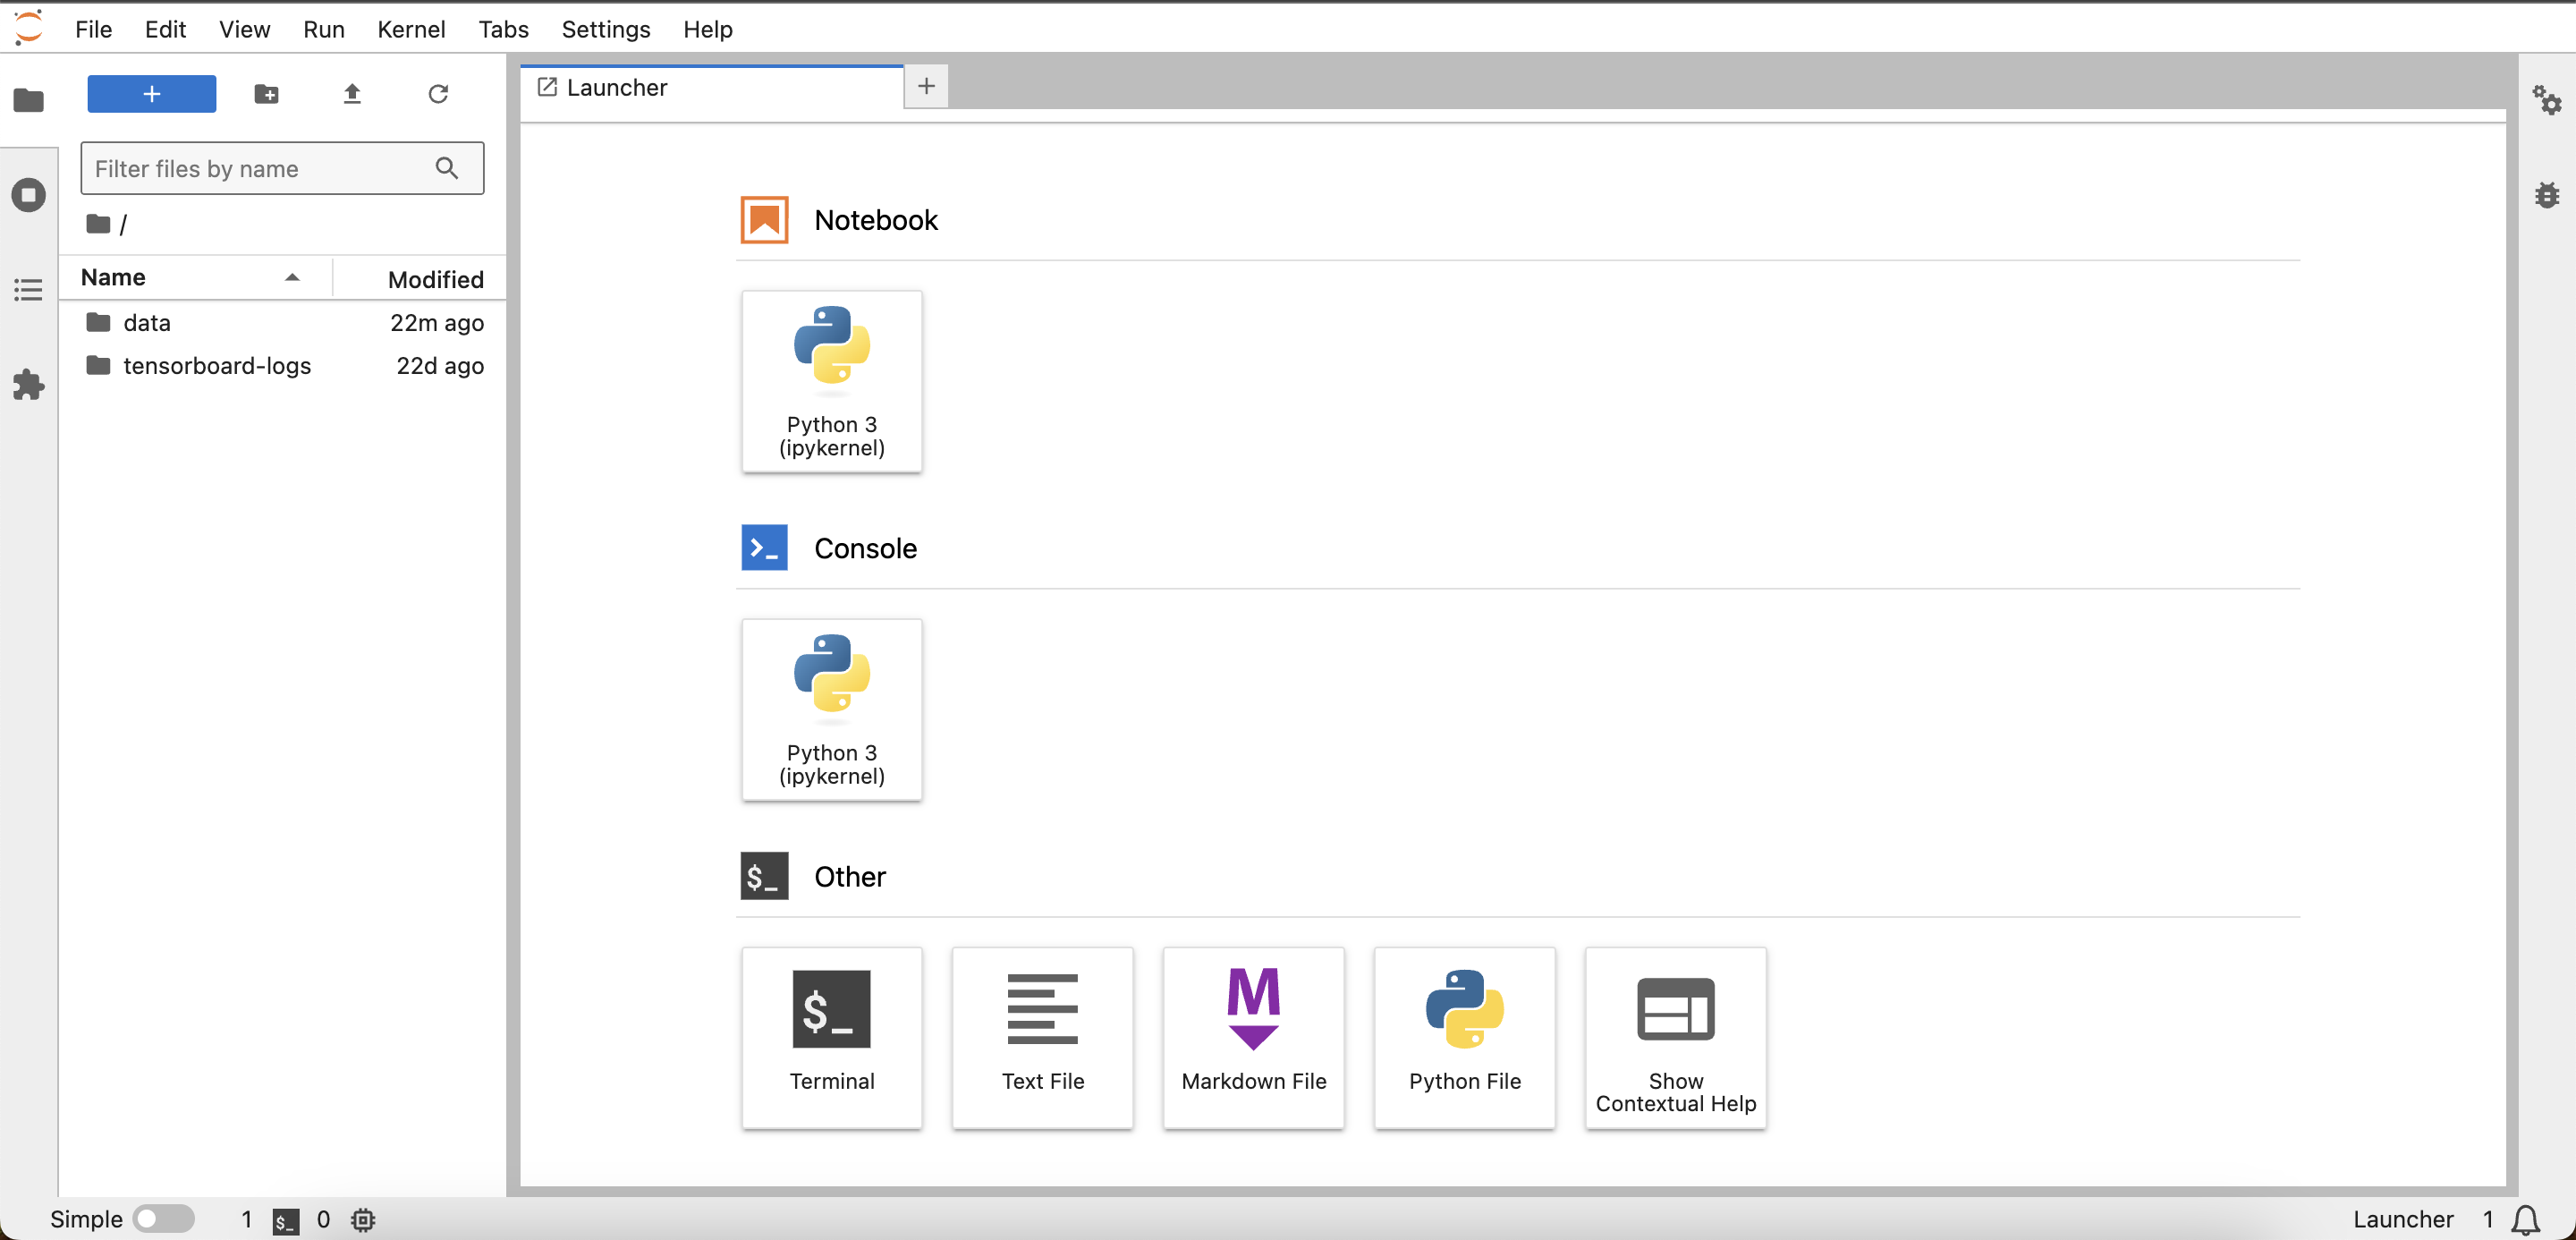Open the Kernel menu
Screen dimensions: 2576x1240
pos(411,29)
